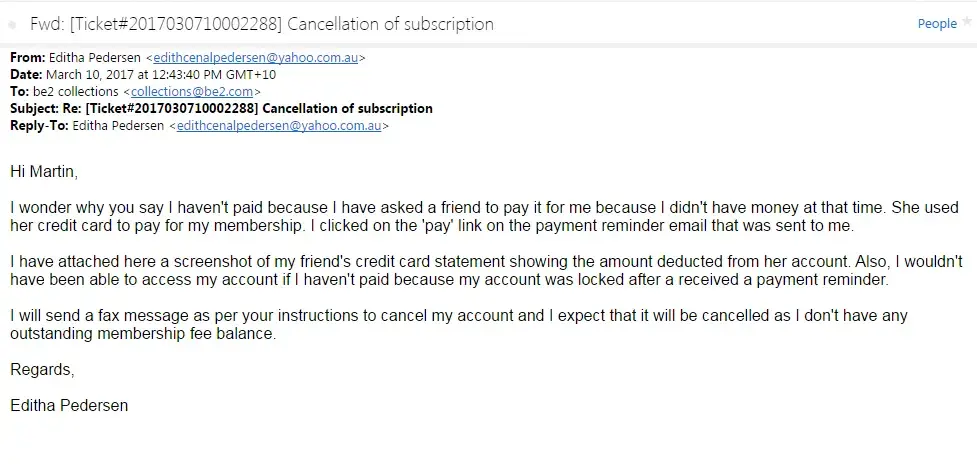Click the bold "From:" header label
The height and width of the screenshot is (465, 977).
point(27,57)
